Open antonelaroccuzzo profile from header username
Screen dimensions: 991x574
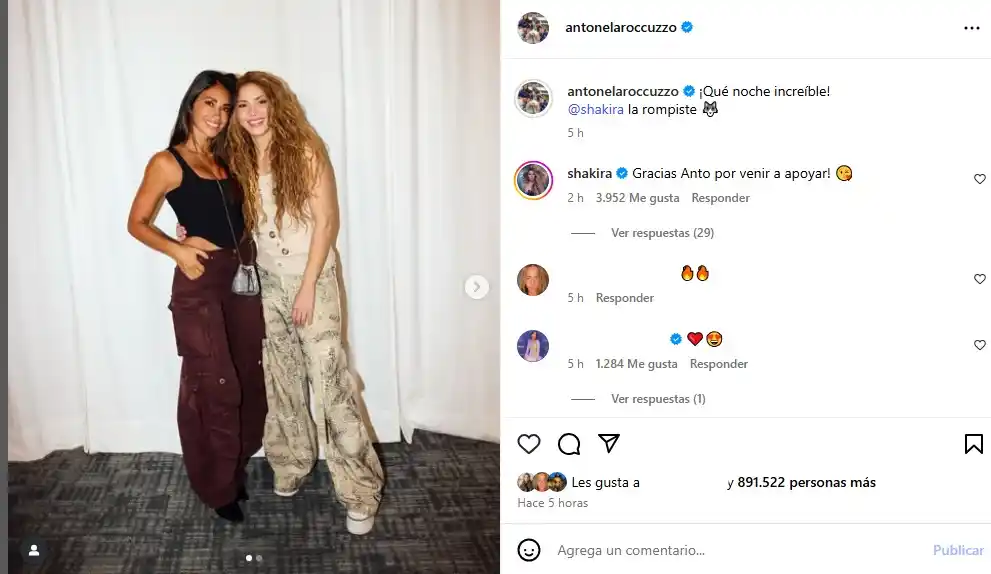(x=621, y=27)
